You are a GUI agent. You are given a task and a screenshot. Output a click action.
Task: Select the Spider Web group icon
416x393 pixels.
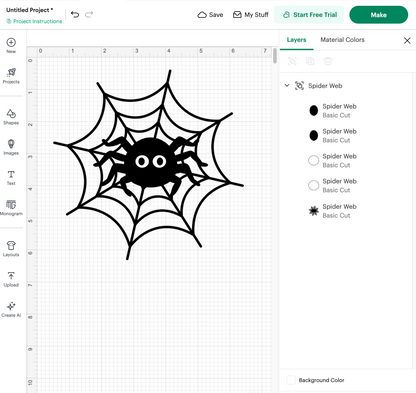(299, 86)
